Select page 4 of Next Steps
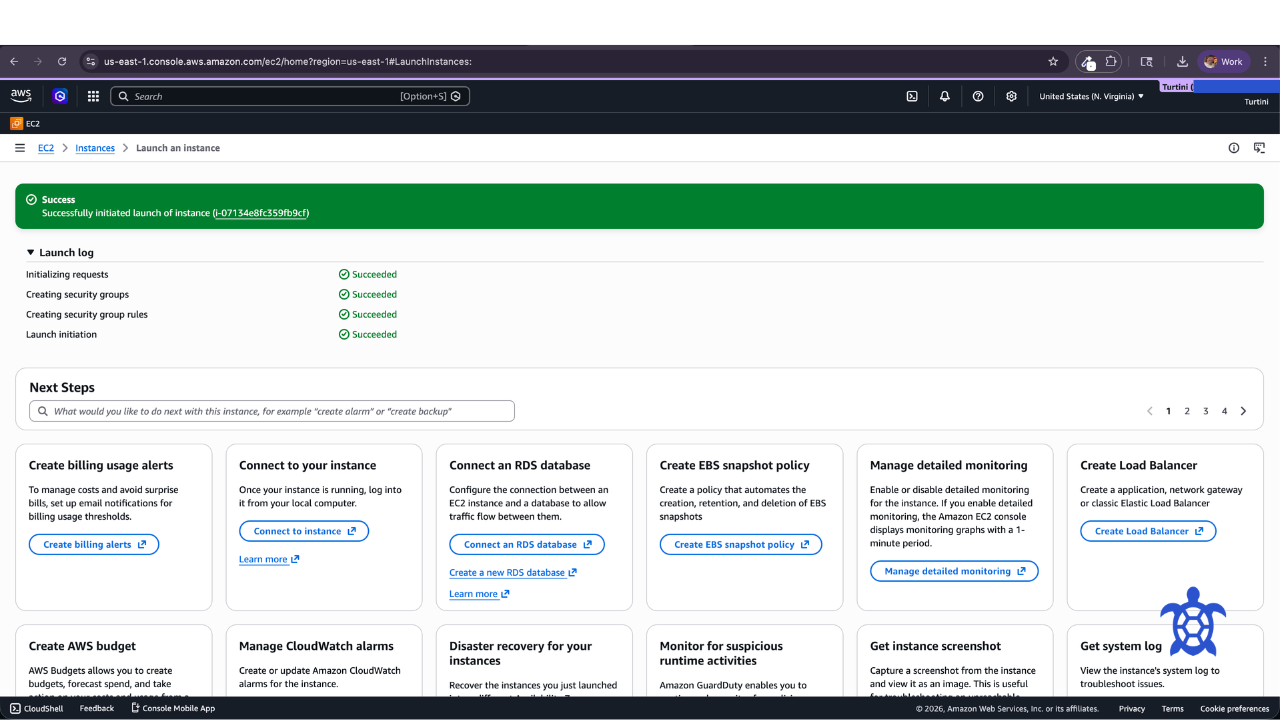The height and width of the screenshot is (720, 1280). [1224, 411]
